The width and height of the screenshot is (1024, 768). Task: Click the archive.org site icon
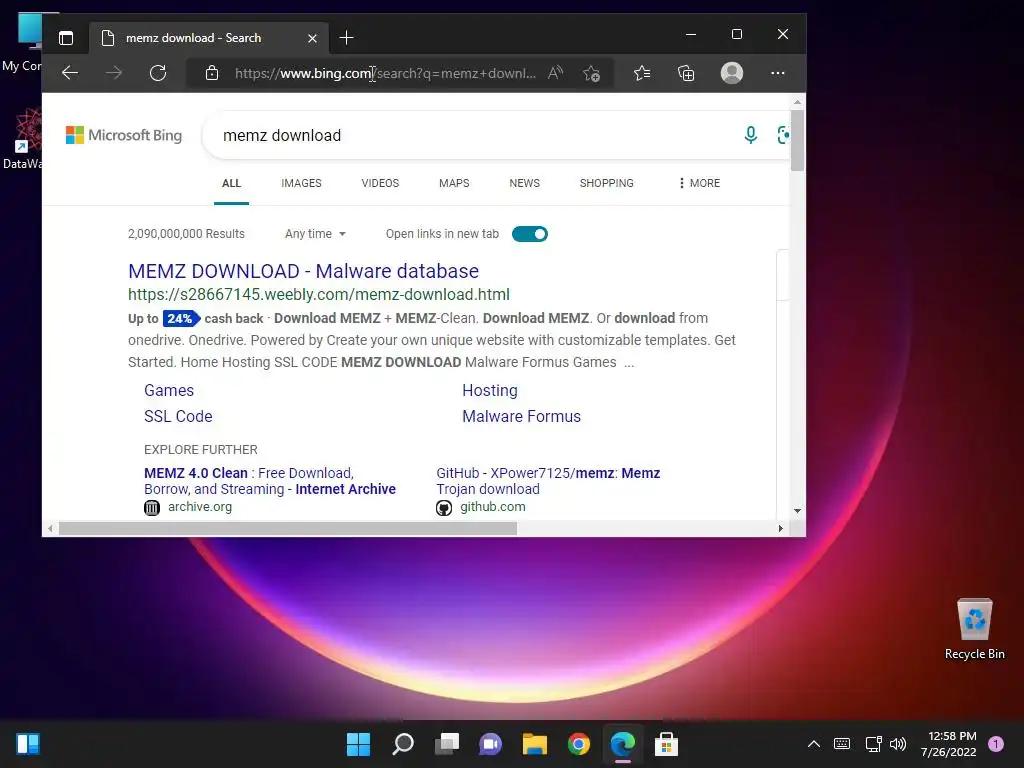[152, 507]
